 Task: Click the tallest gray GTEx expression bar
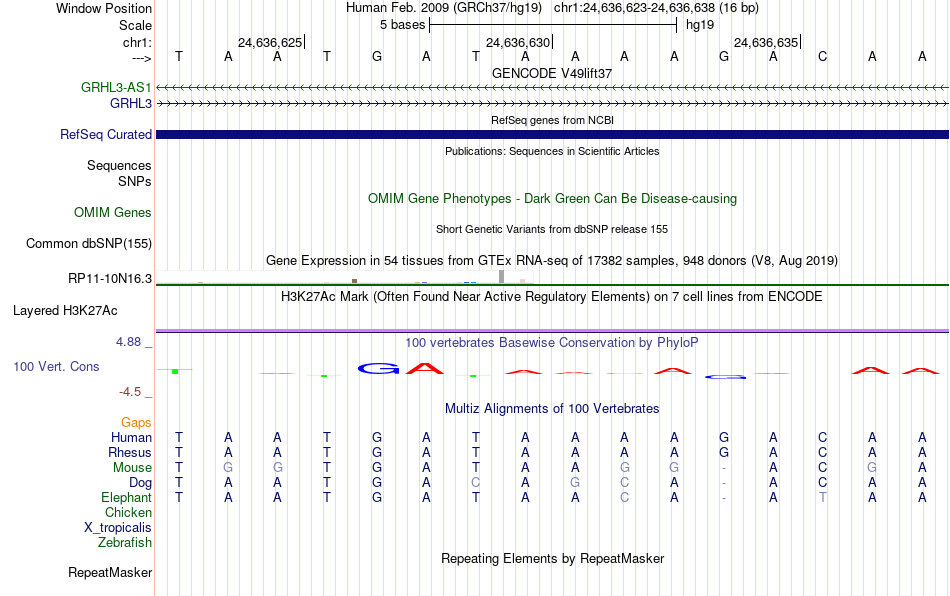502,277
